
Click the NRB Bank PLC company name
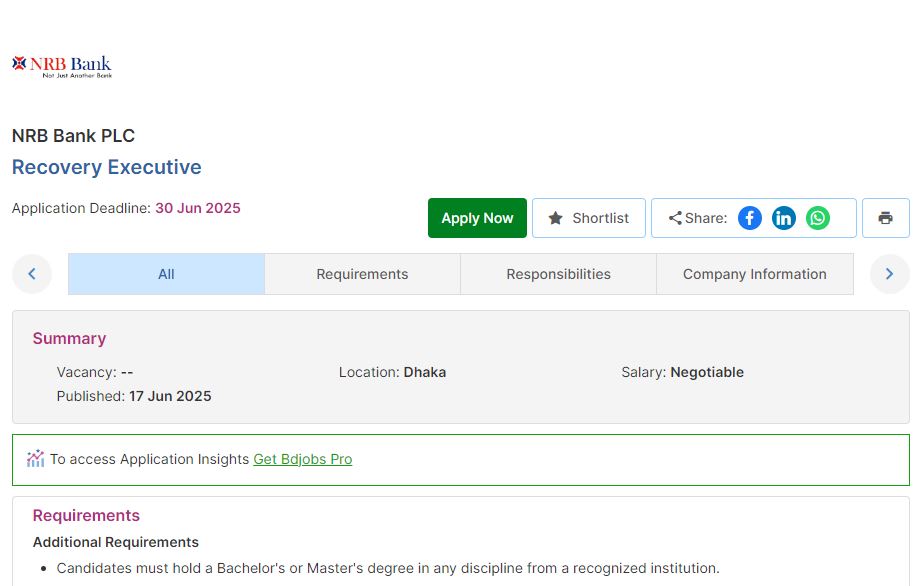click(73, 136)
